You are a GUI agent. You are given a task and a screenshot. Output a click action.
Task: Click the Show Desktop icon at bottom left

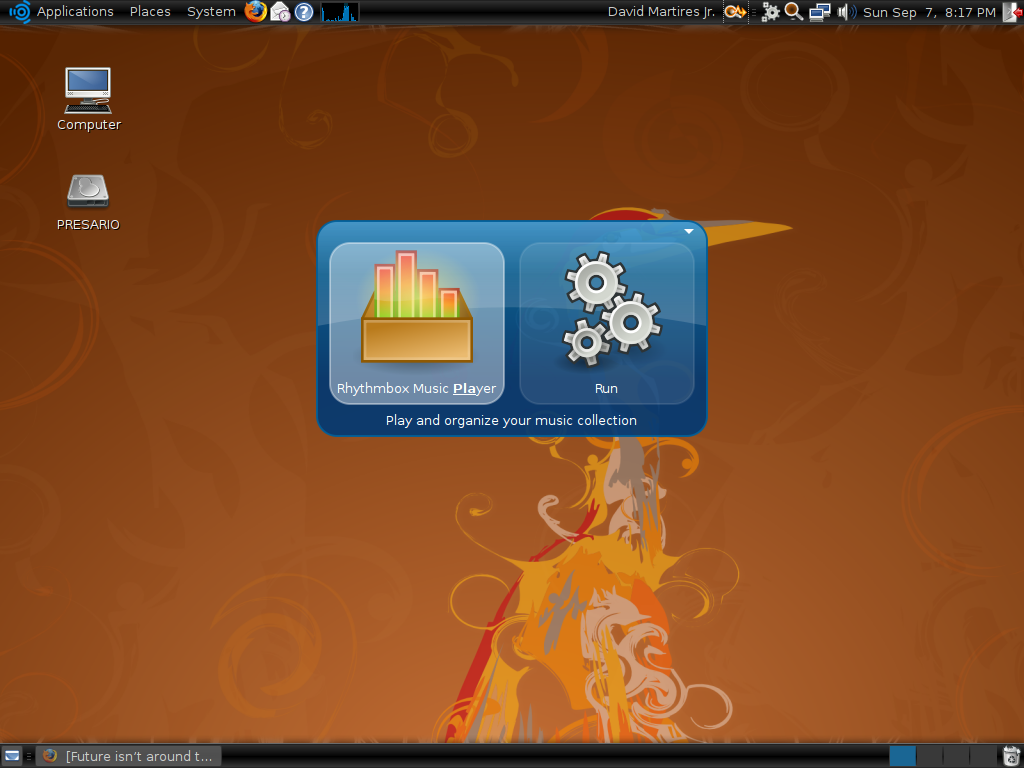11,756
